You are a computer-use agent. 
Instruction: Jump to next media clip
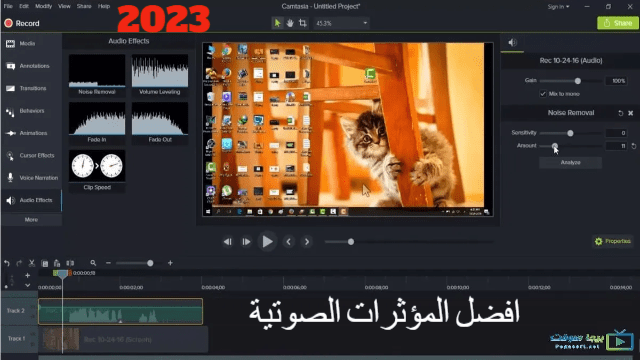[x=307, y=242]
